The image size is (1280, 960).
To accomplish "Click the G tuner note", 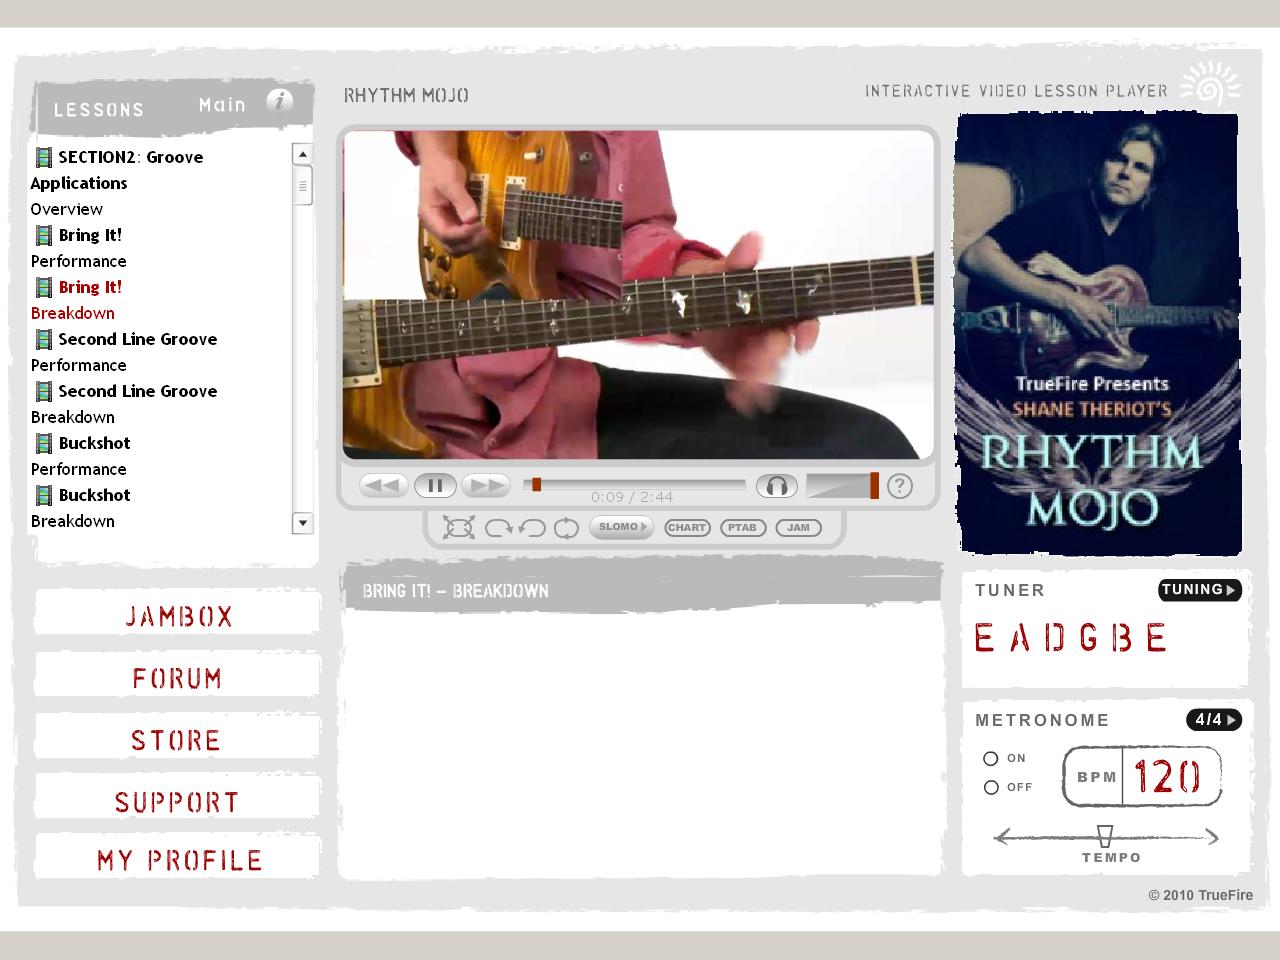I will (x=1089, y=638).
